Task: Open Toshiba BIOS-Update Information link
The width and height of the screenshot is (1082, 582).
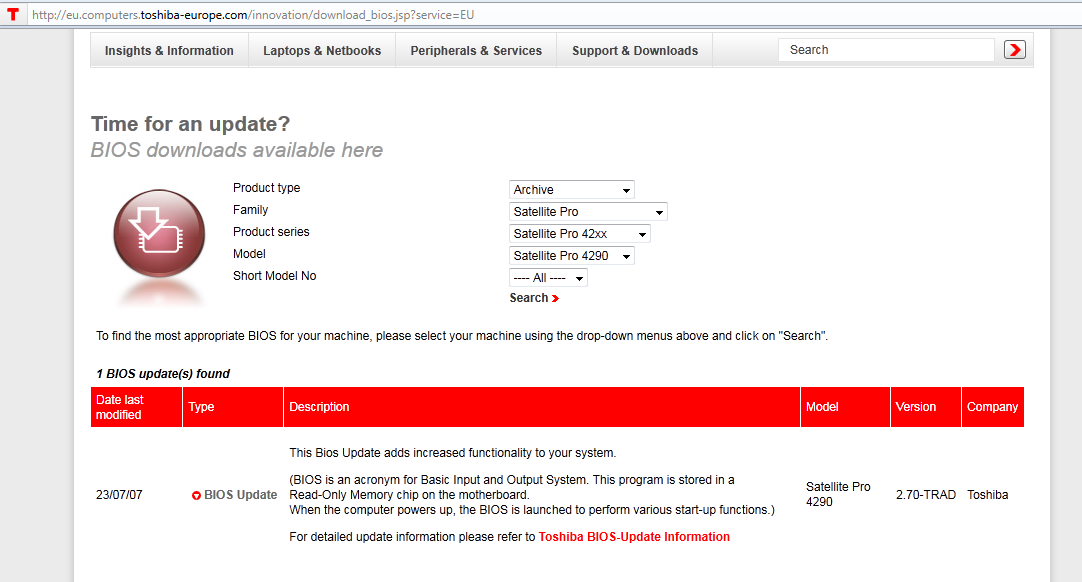Action: click(x=634, y=537)
